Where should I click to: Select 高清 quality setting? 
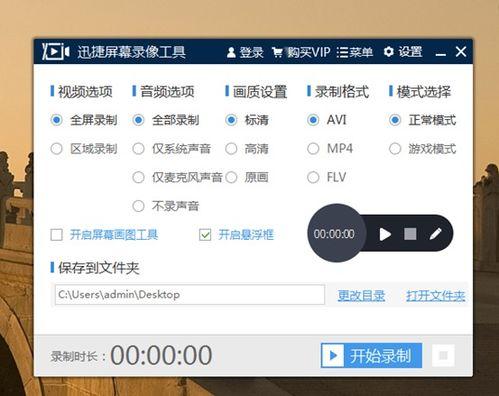pyautogui.click(x=247, y=149)
